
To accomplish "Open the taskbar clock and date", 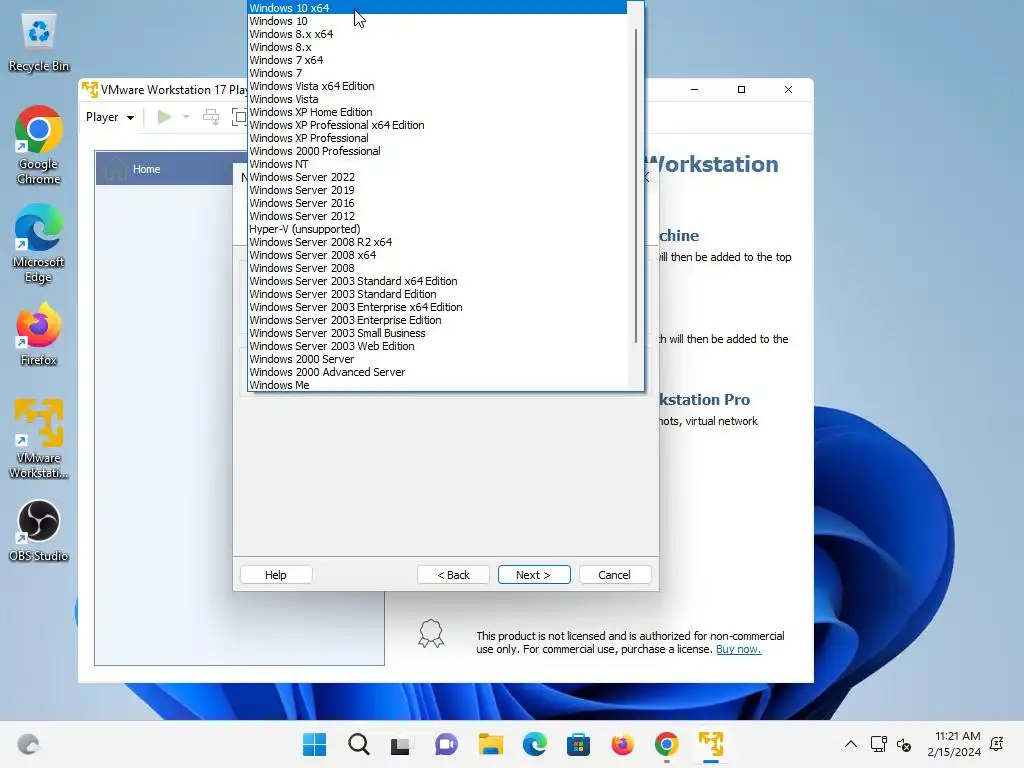I will click(x=954, y=744).
